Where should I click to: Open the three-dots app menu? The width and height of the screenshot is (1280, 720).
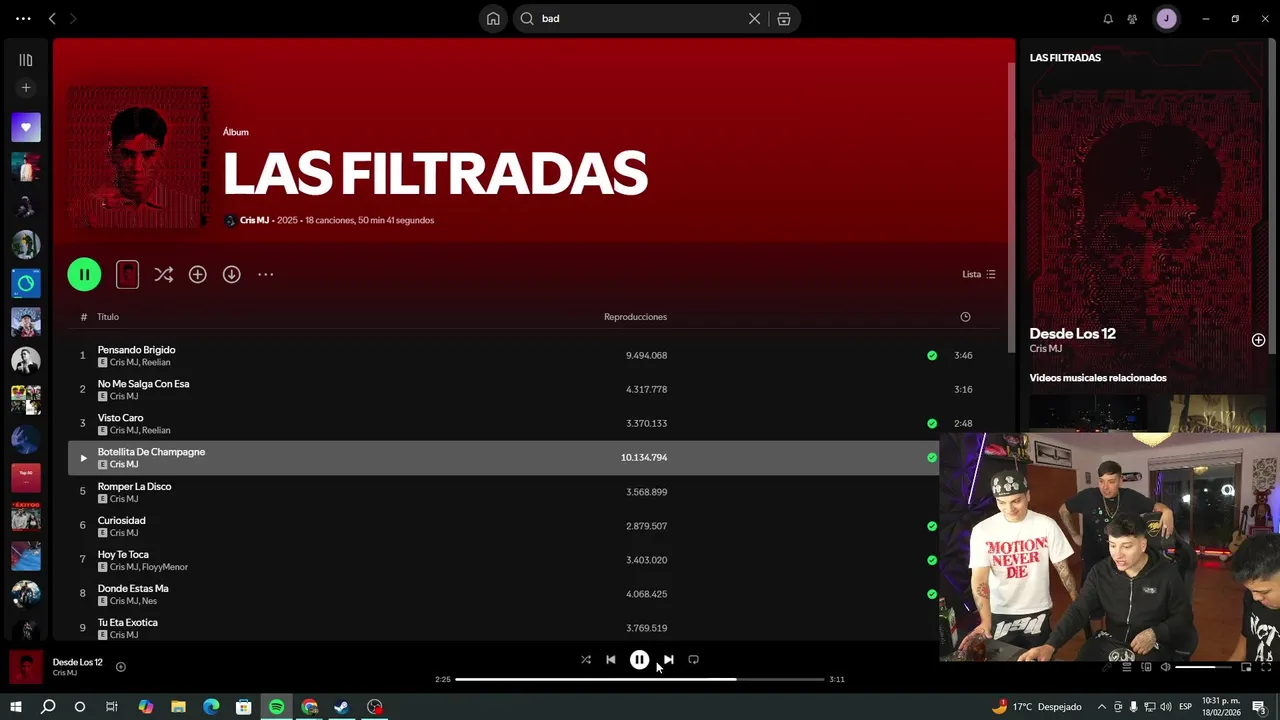pos(23,18)
